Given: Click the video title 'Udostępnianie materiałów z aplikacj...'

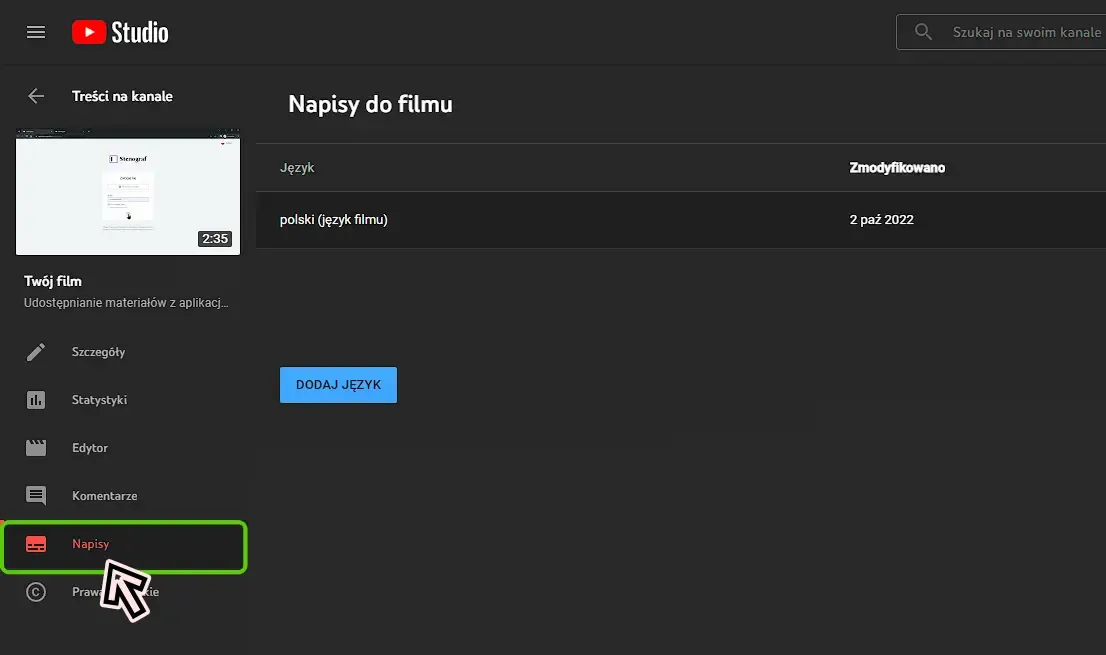Looking at the screenshot, I should (126, 302).
